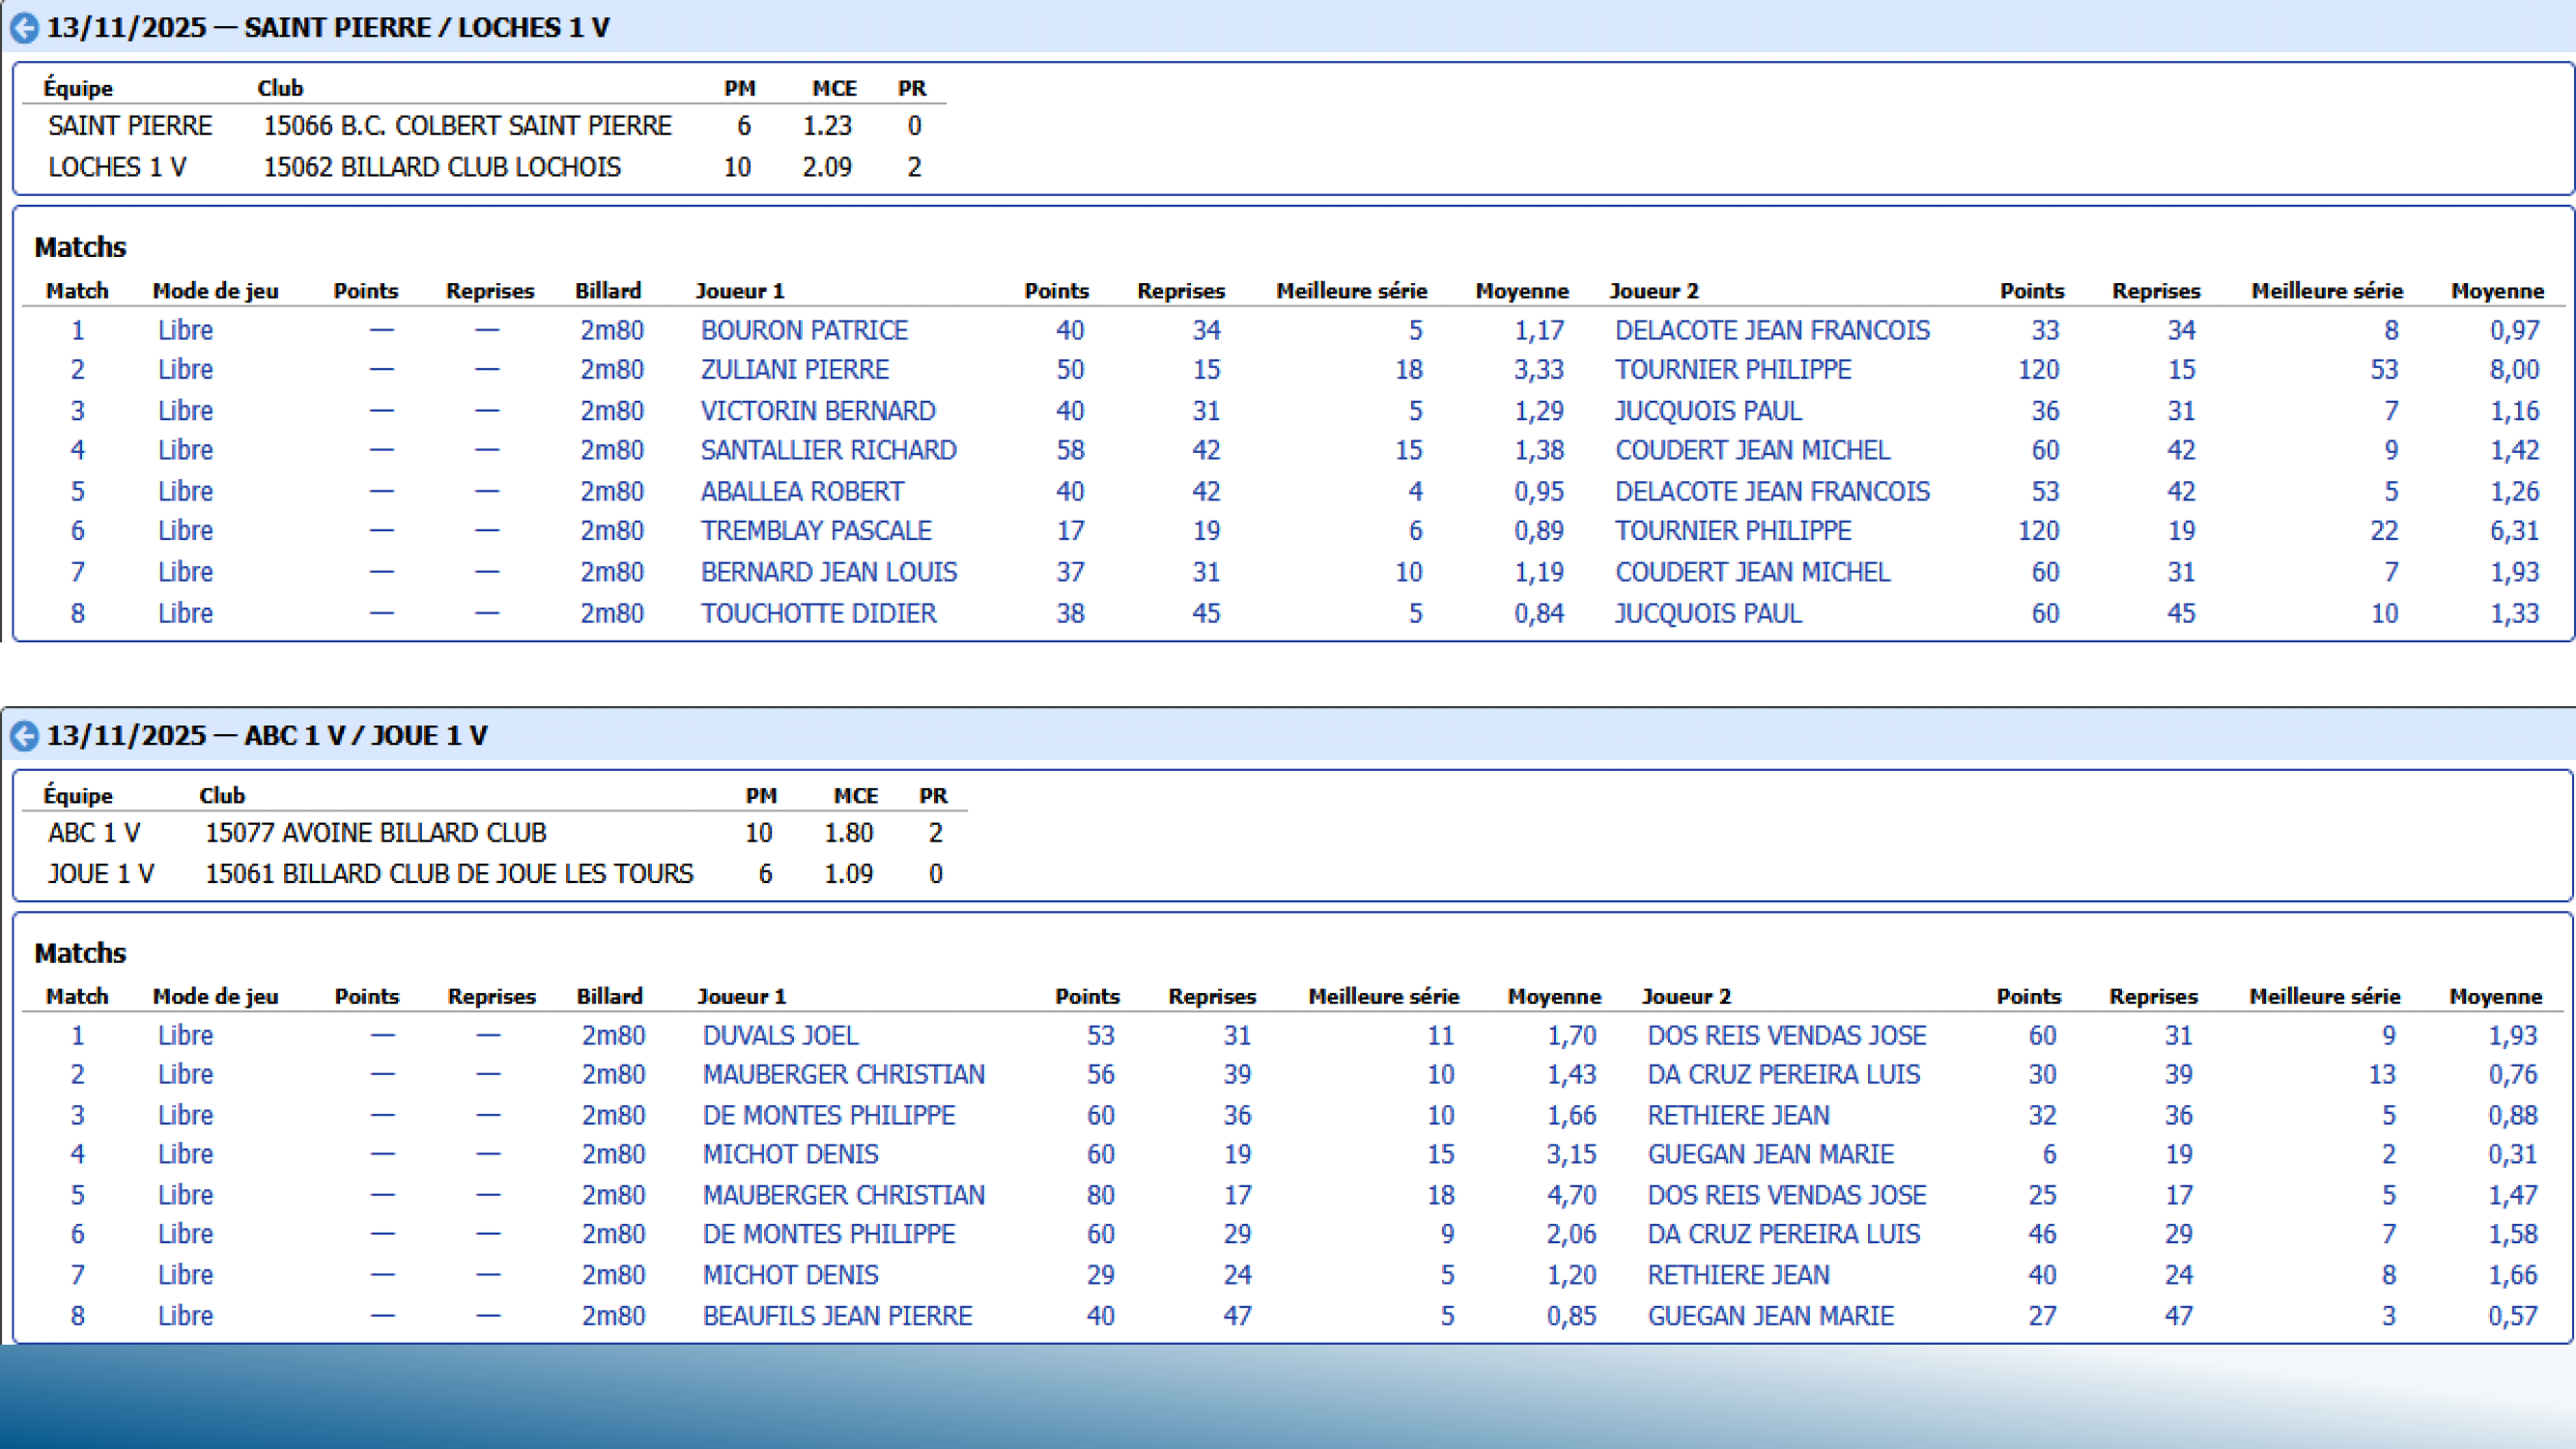Open player BOURON PATRICE link
This screenshot has height=1449, width=2576.
tap(804, 330)
